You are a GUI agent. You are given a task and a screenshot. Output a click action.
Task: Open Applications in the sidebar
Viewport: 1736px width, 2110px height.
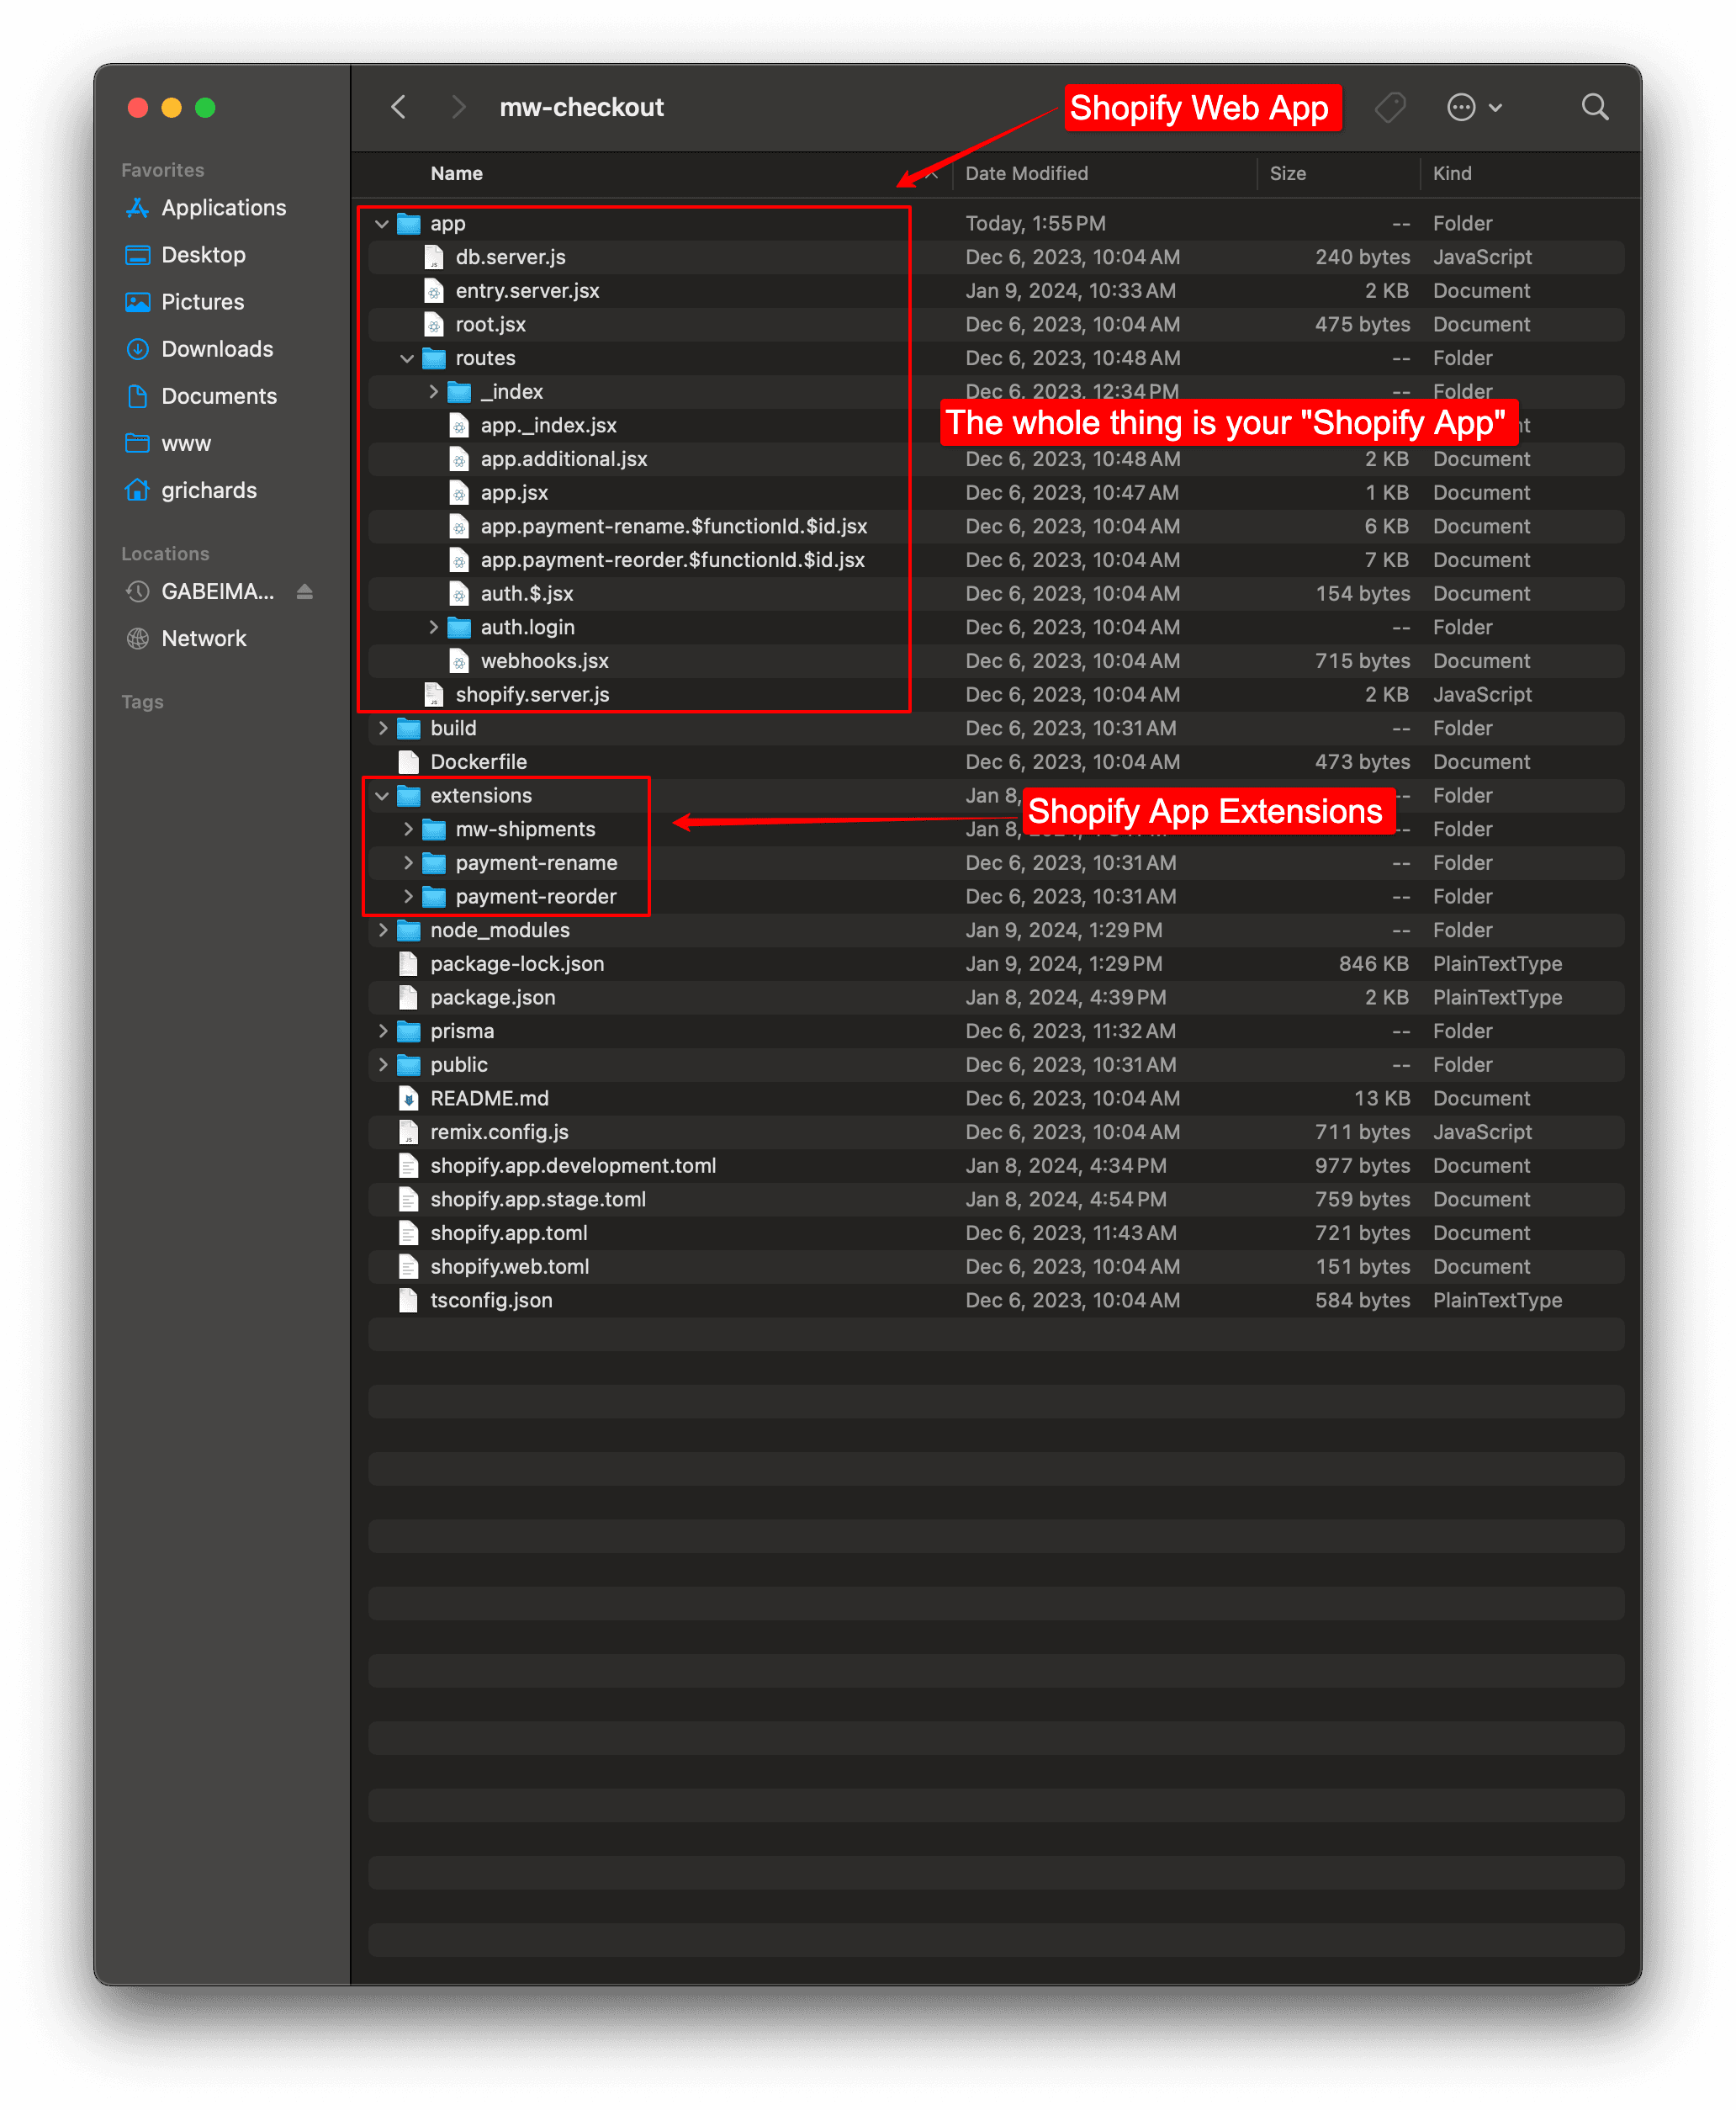point(223,208)
